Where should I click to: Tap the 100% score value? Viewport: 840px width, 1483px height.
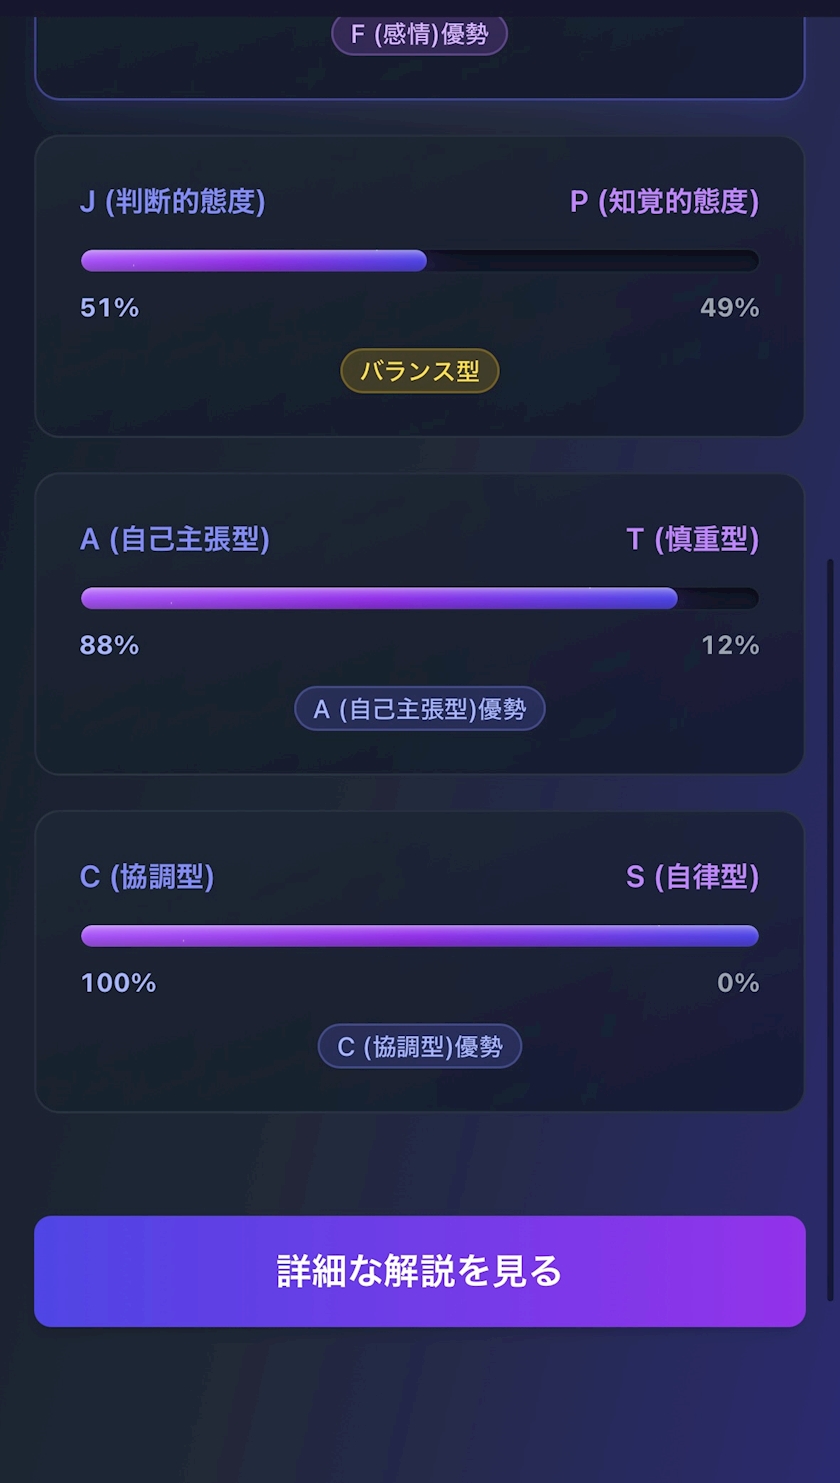pos(118,984)
